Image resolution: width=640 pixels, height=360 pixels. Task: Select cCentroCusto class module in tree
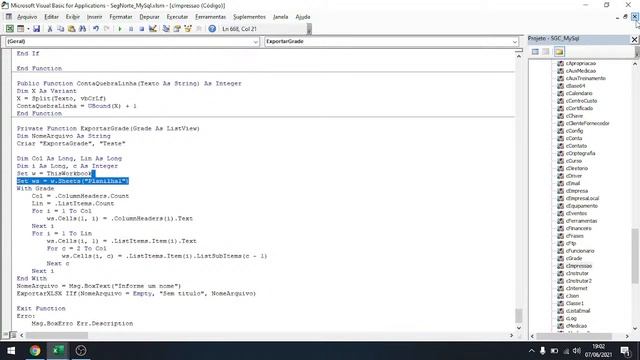[581, 101]
